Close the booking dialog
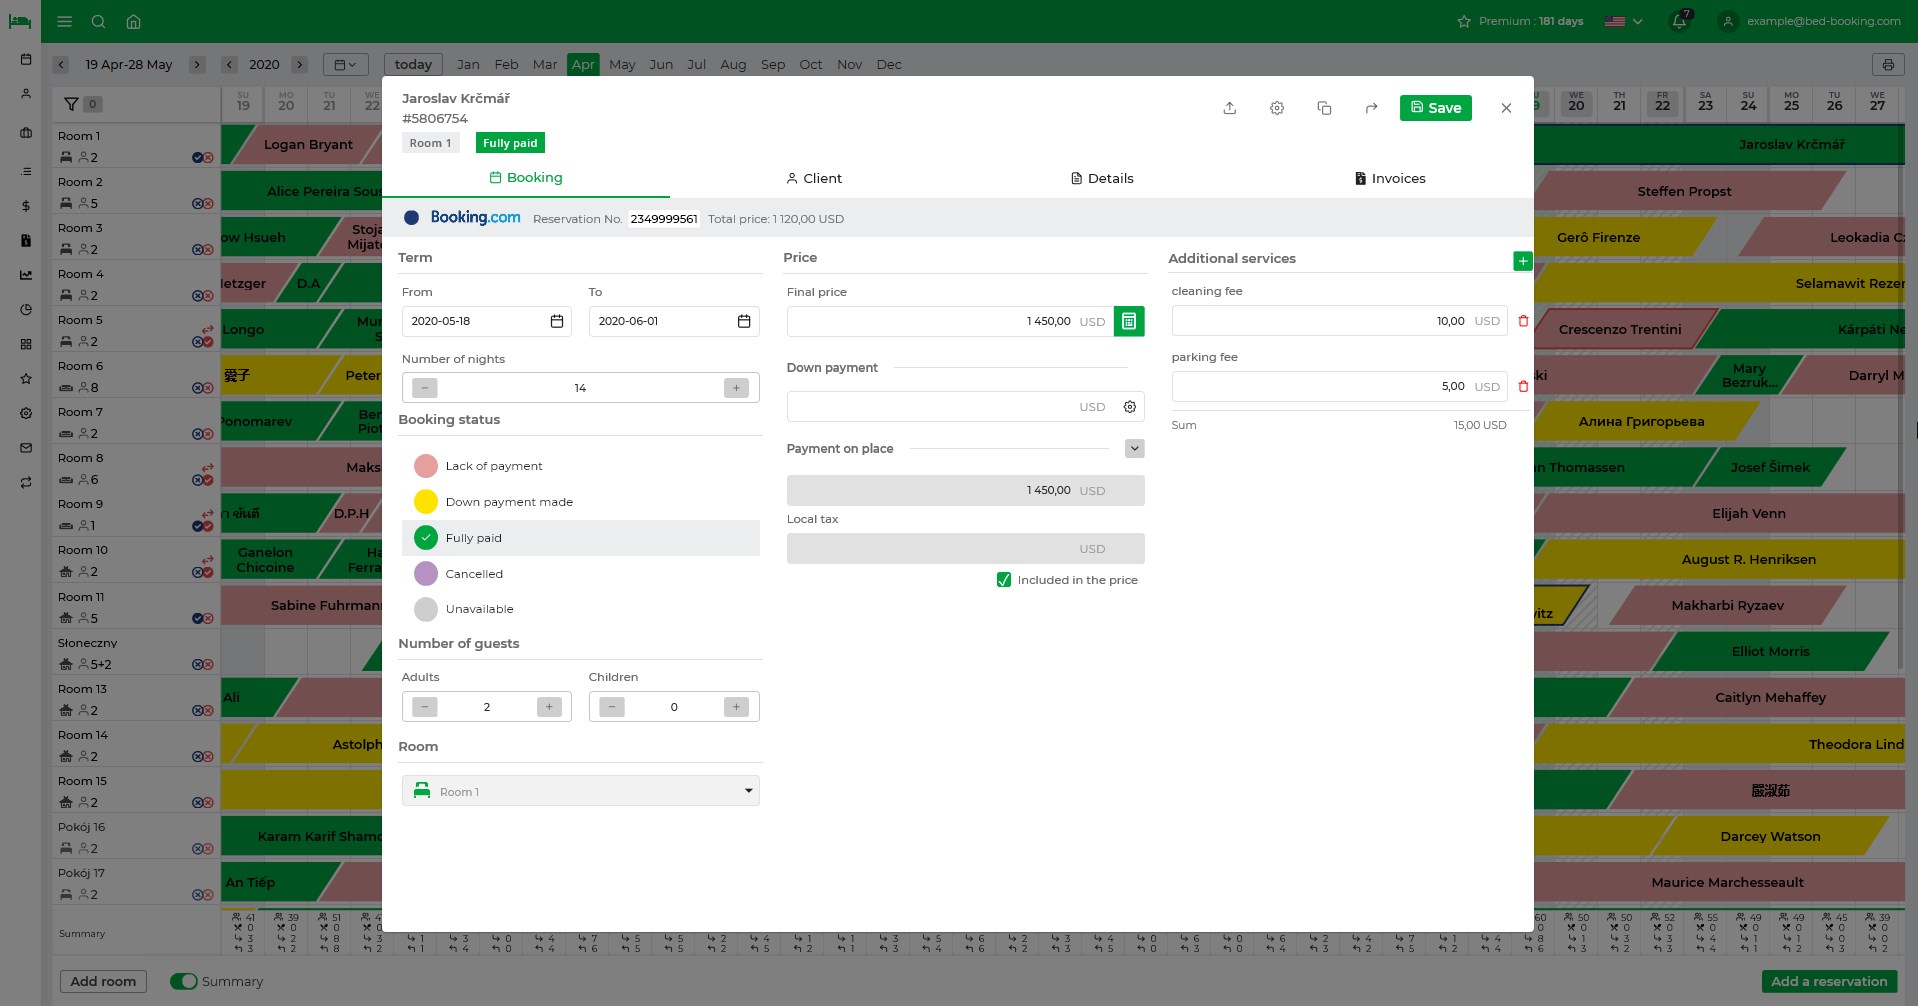The image size is (1918, 1006). [1506, 108]
